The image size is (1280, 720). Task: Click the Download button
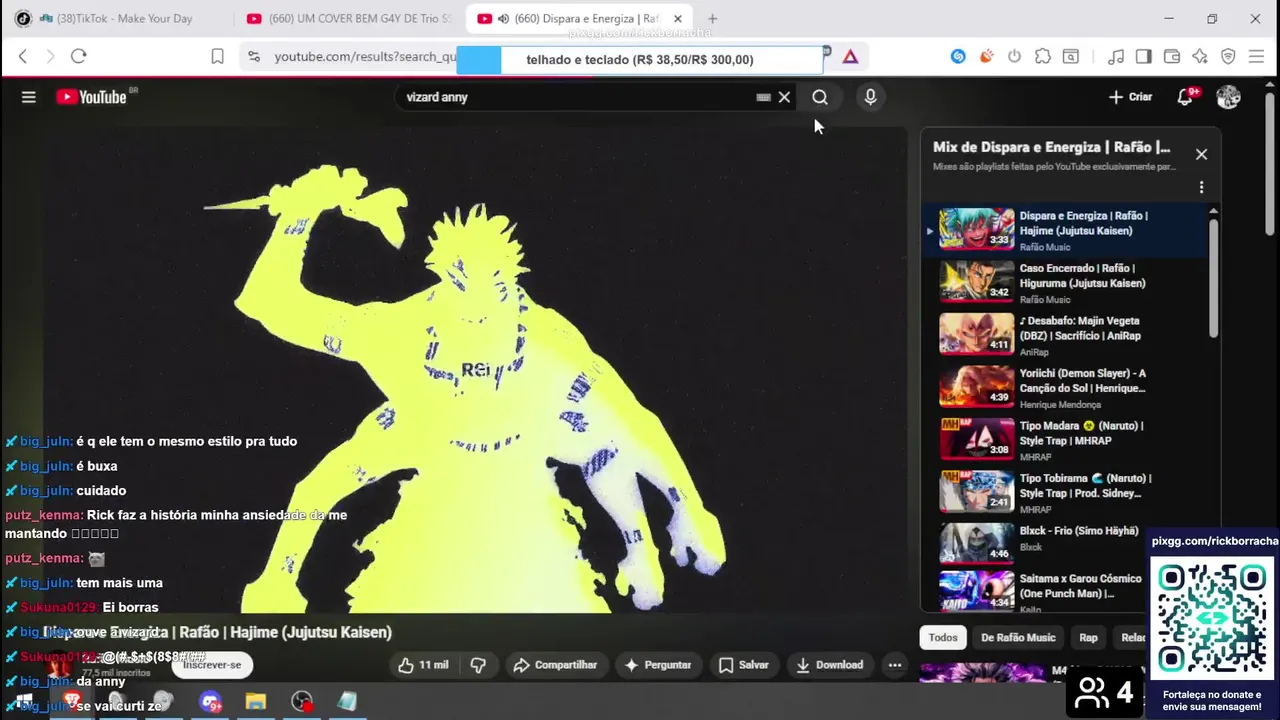coord(829,665)
